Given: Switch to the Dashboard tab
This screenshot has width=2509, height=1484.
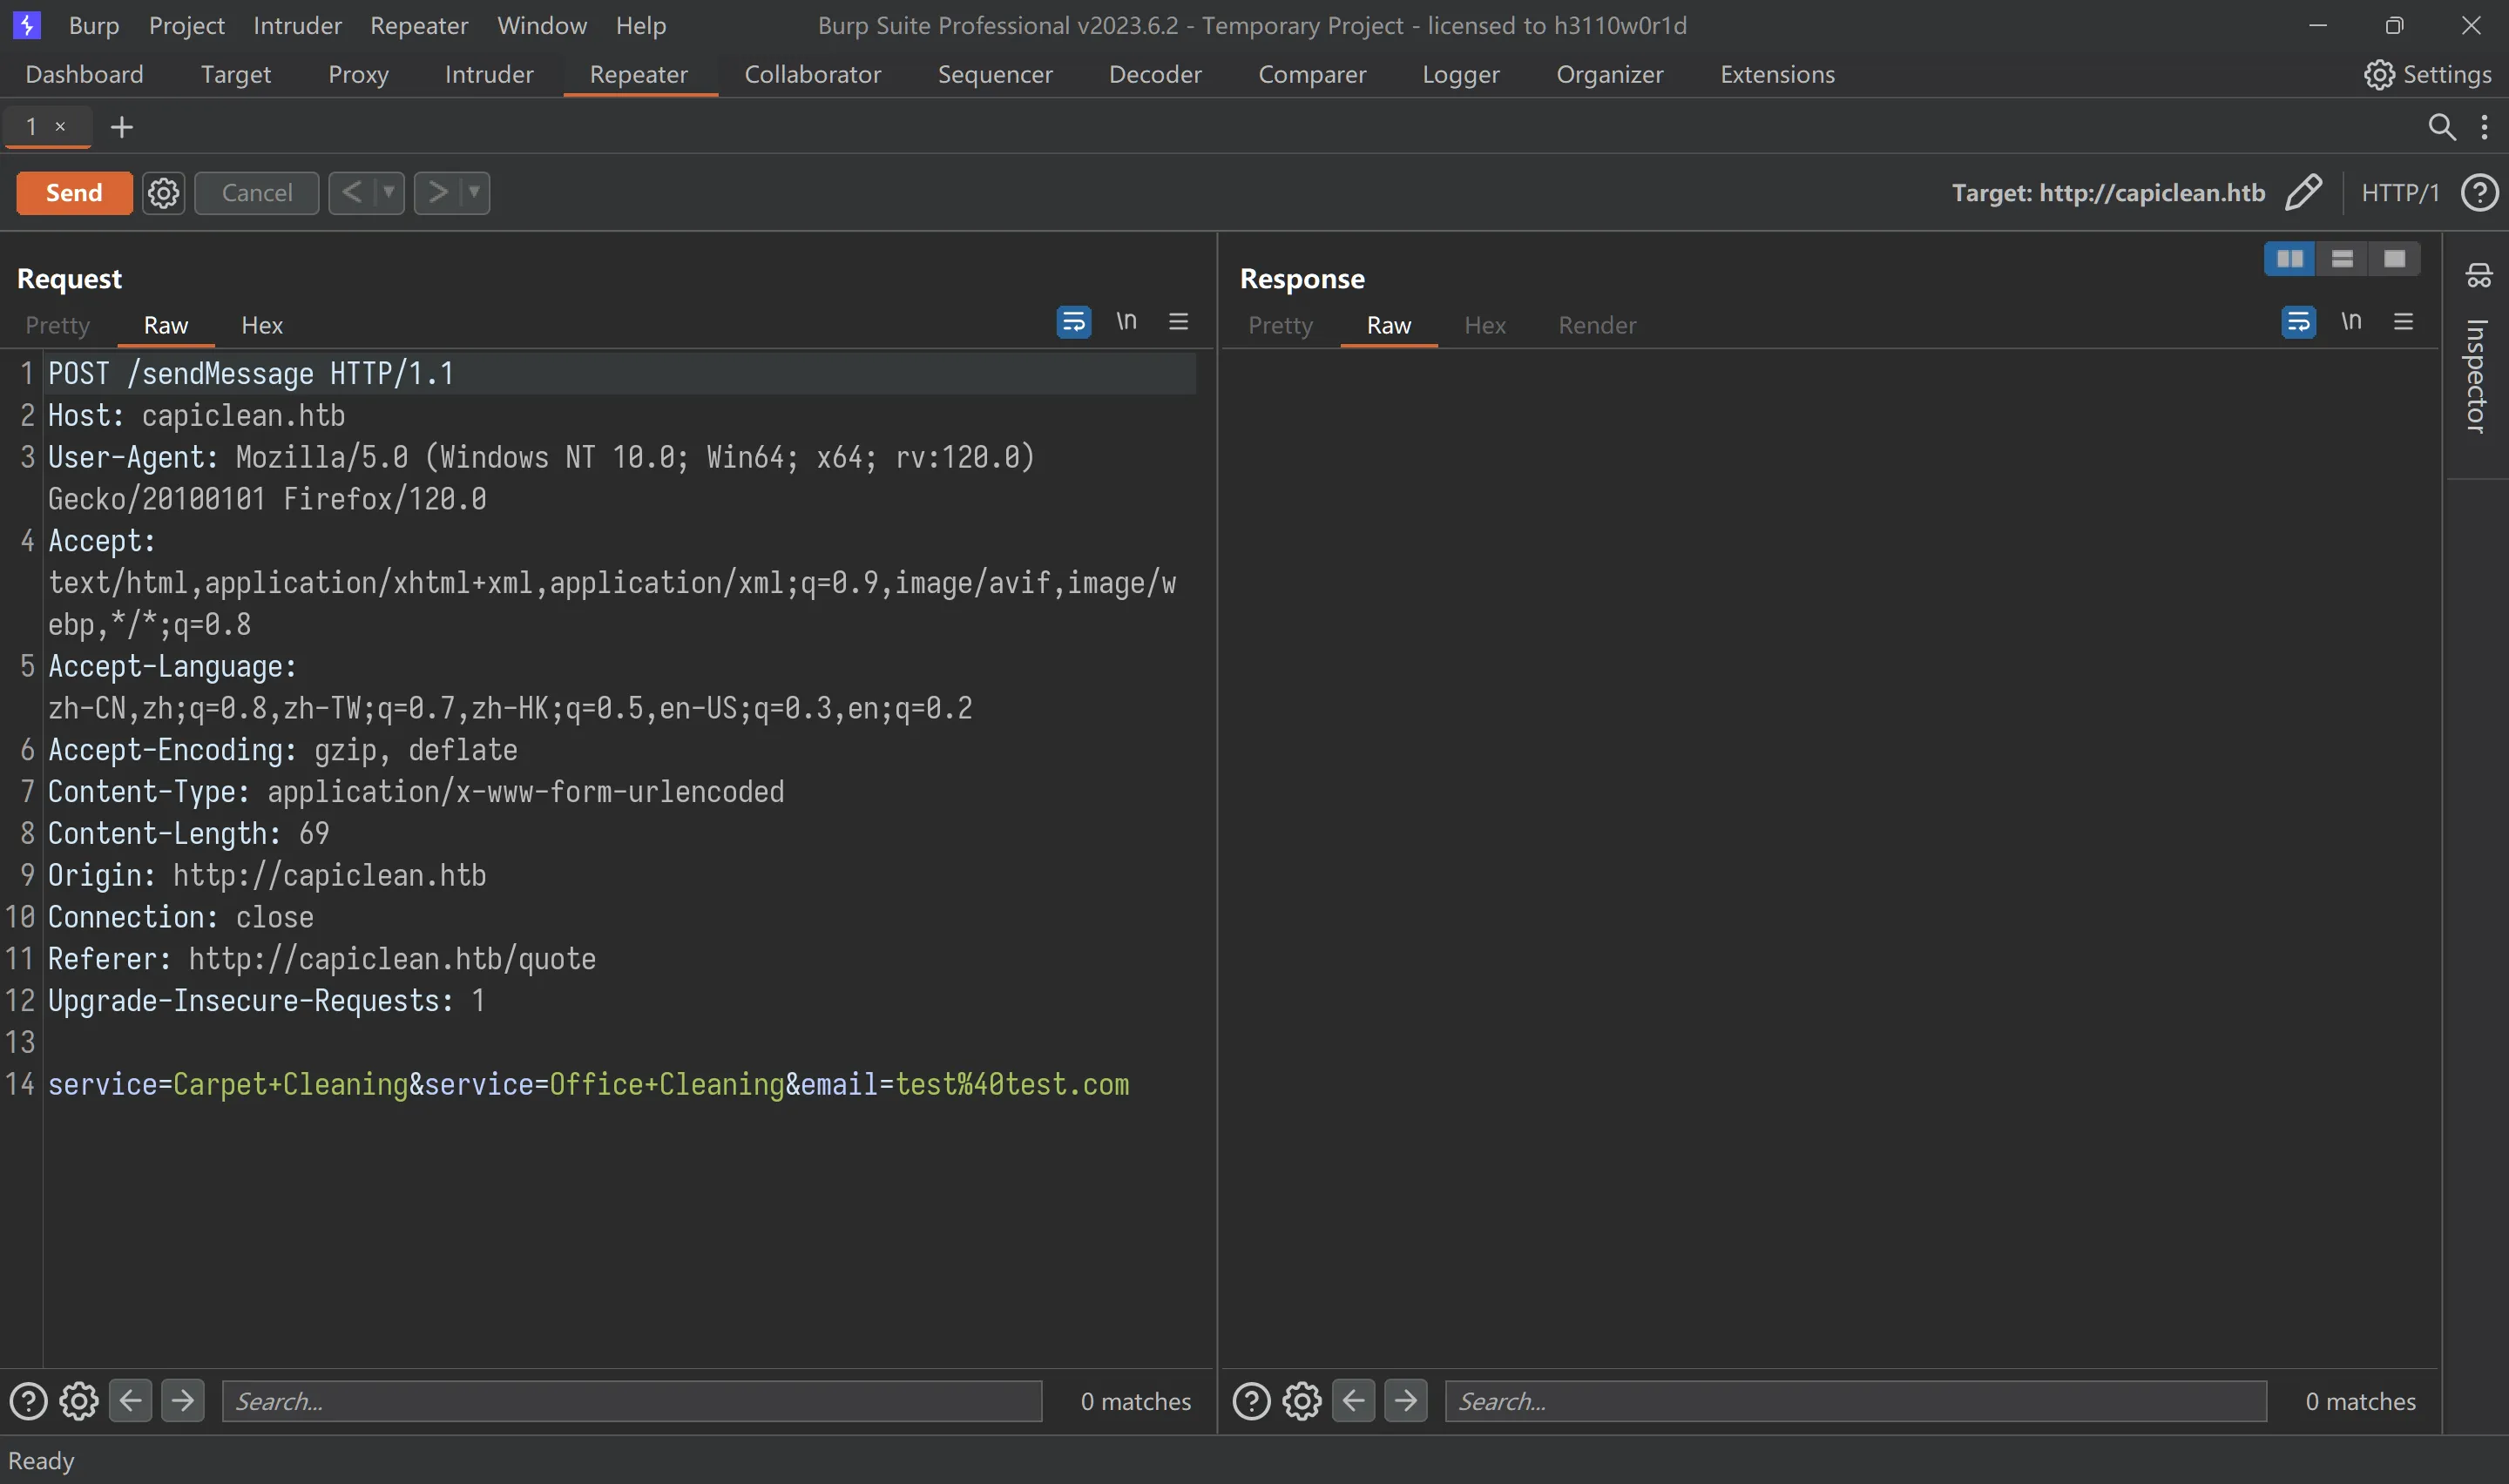Looking at the screenshot, I should click(85, 74).
